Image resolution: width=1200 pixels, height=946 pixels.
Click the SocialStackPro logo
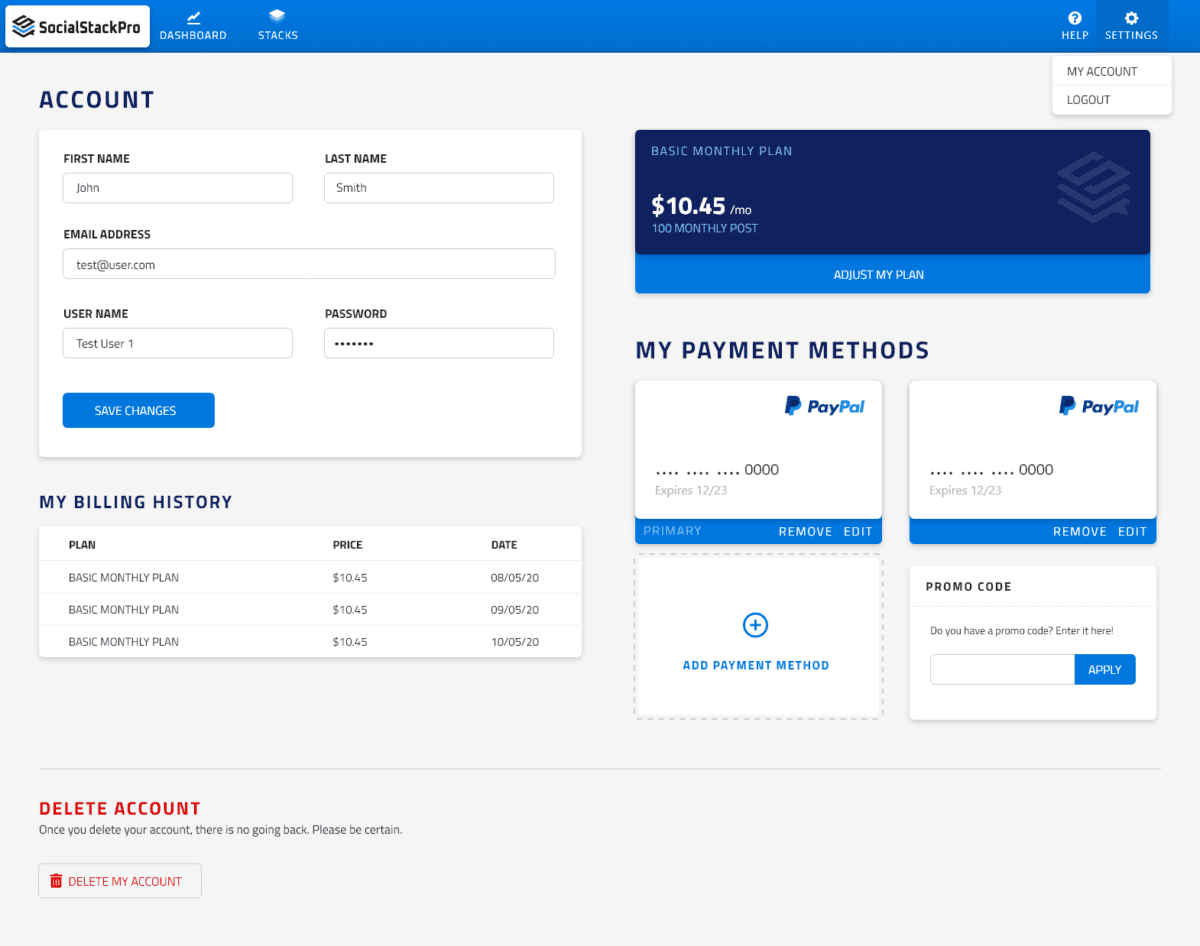click(78, 26)
